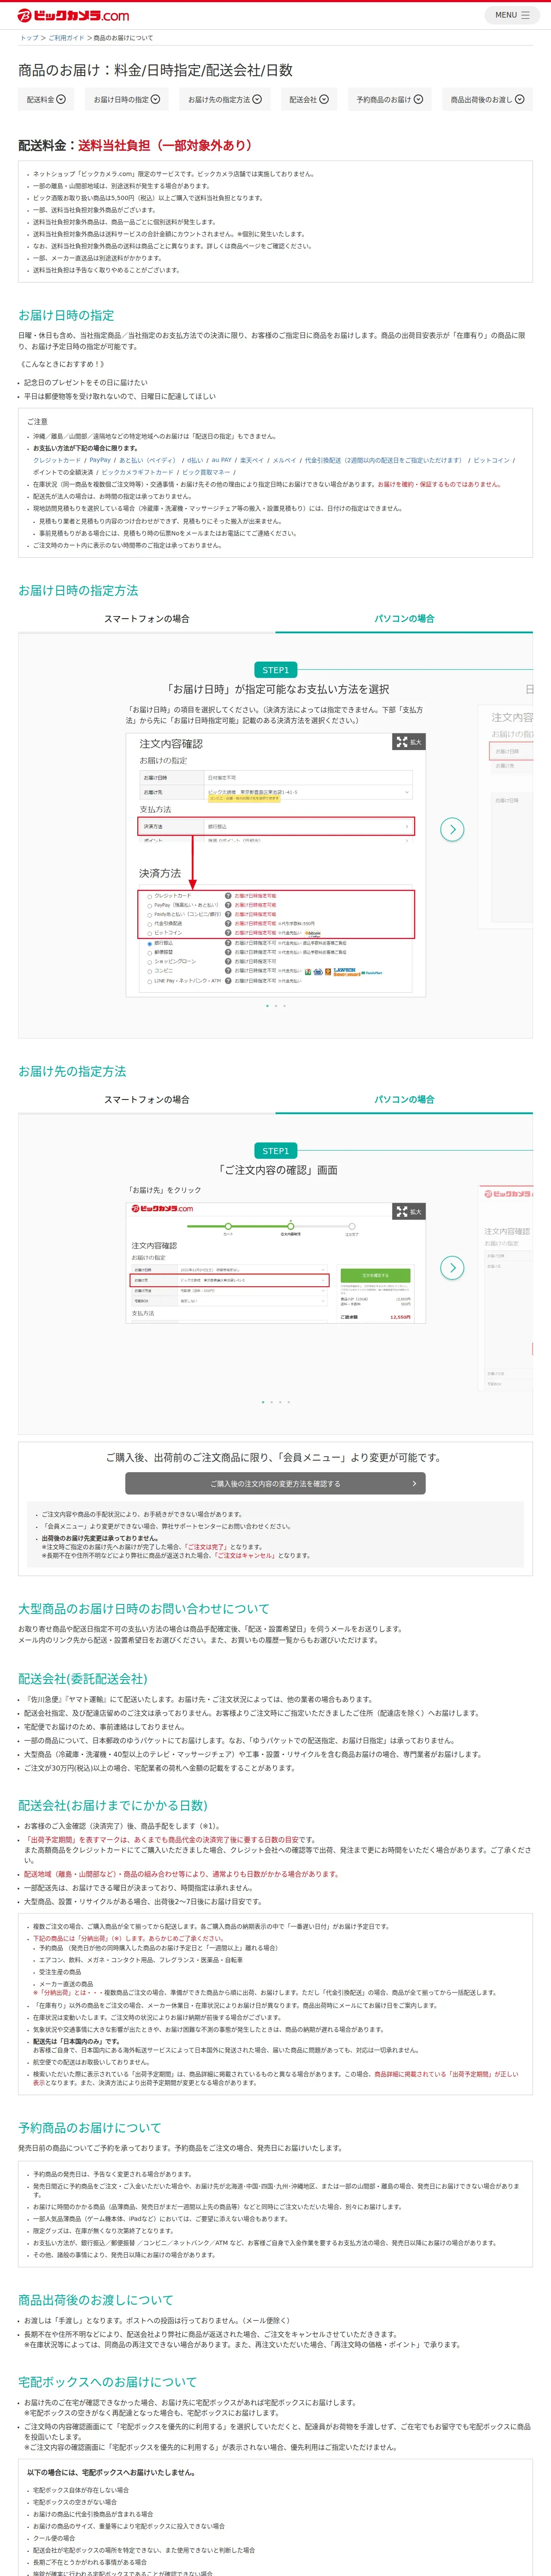This screenshot has width=551, height=2576.
Task: Click the STEP1 label in お届け先 carousel
Action: (x=275, y=1151)
